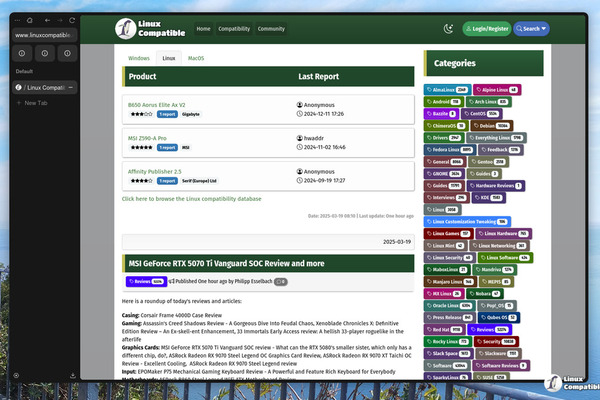The width and height of the screenshot is (600, 400).
Task: Reload the page with browser refresh icon
Action: click(71, 18)
